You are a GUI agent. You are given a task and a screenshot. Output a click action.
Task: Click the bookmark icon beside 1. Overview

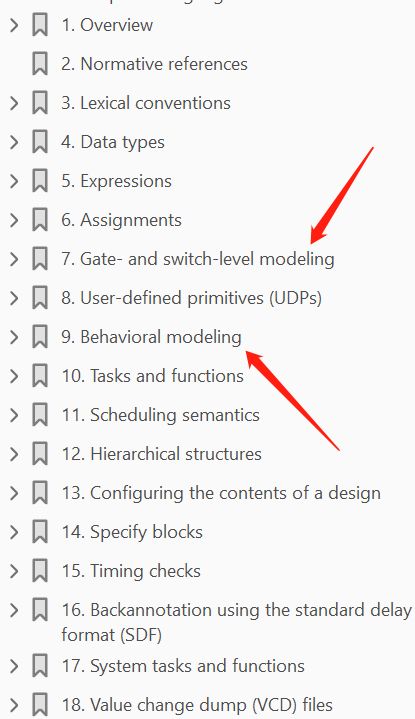point(40,25)
